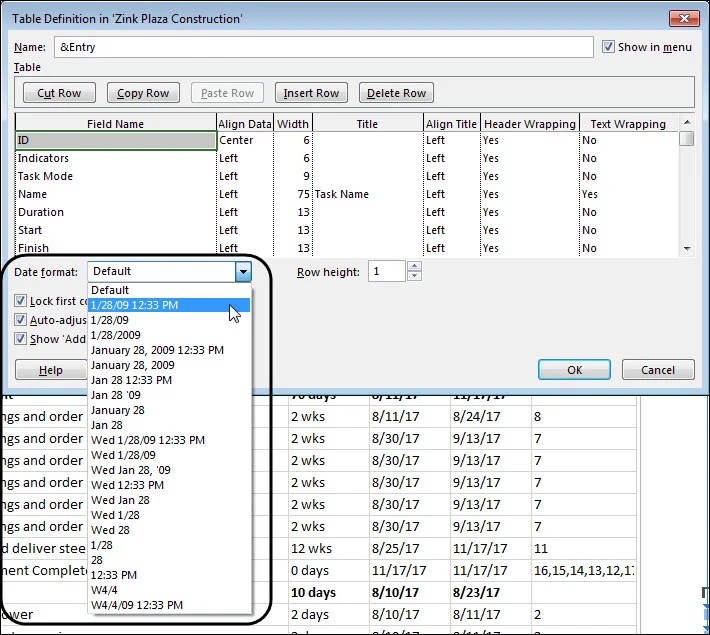The image size is (710, 635).
Task: Click width value 75 cell
Action: pos(293,194)
